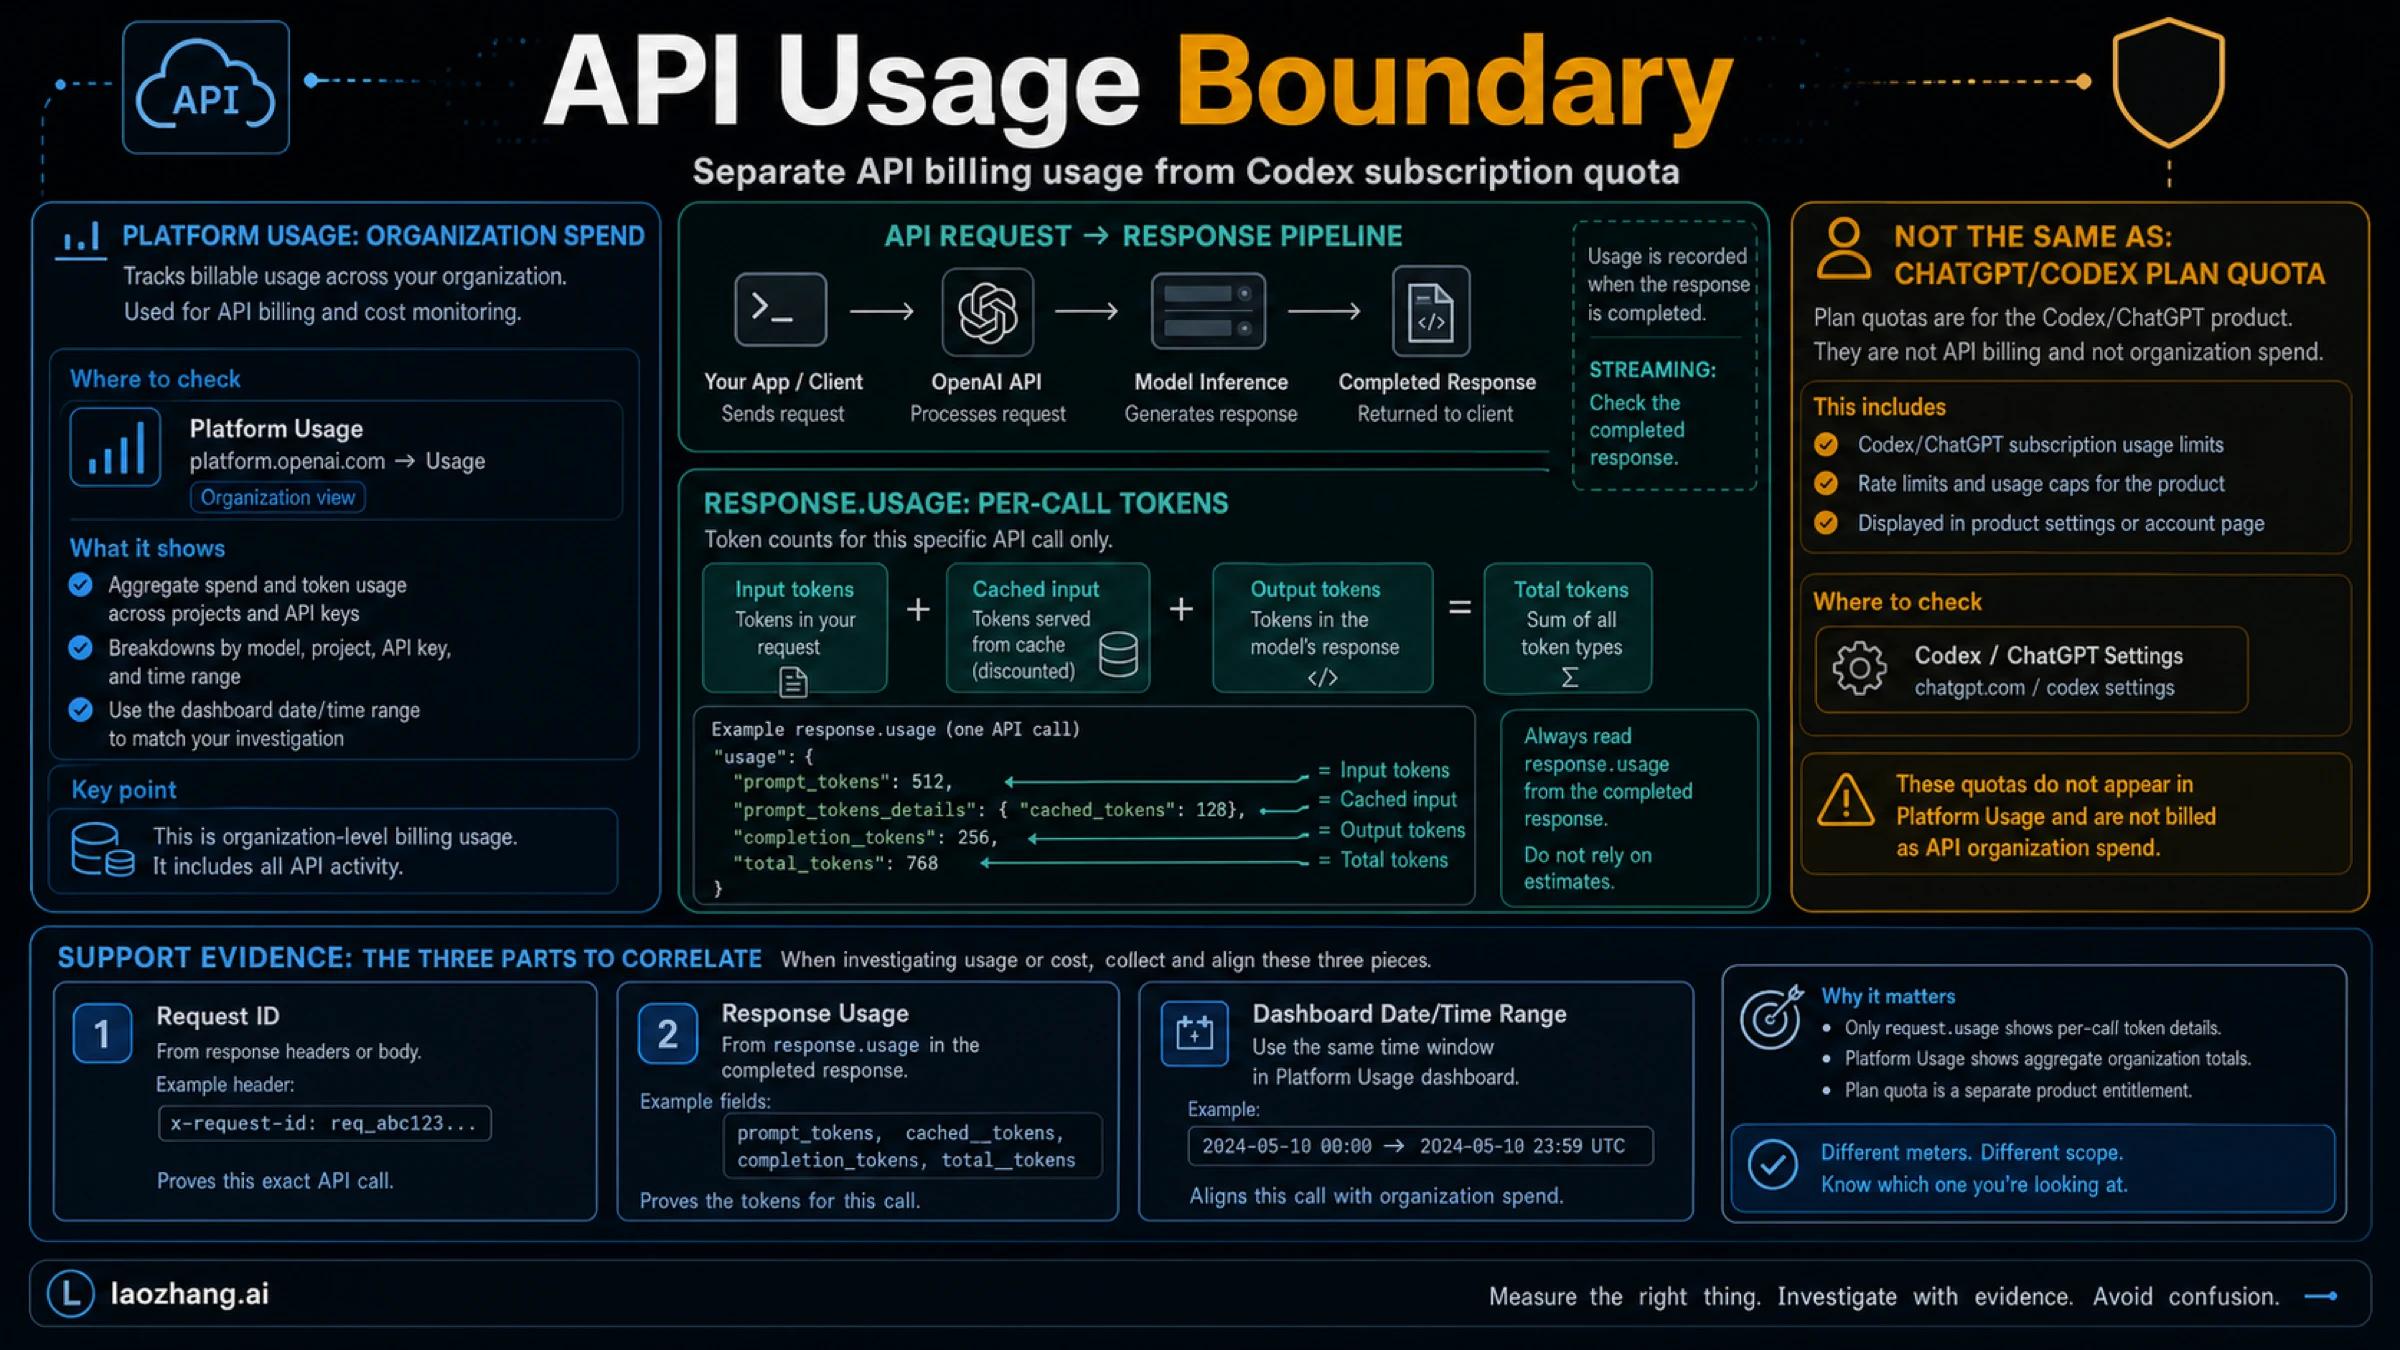Click the checkmark beside Displayed in product settings
The image size is (2400, 1350).
tap(1826, 522)
